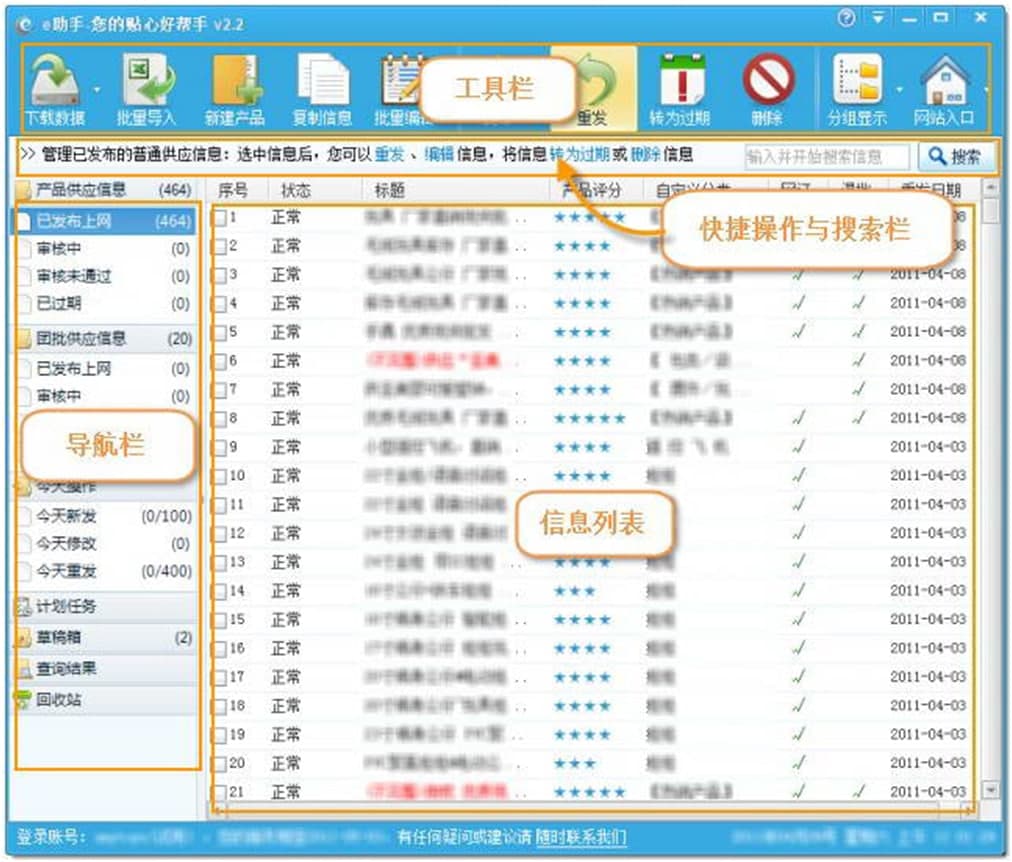Click search box 输入并开始搜索信息
This screenshot has height=862, width=1012.
coord(826,157)
